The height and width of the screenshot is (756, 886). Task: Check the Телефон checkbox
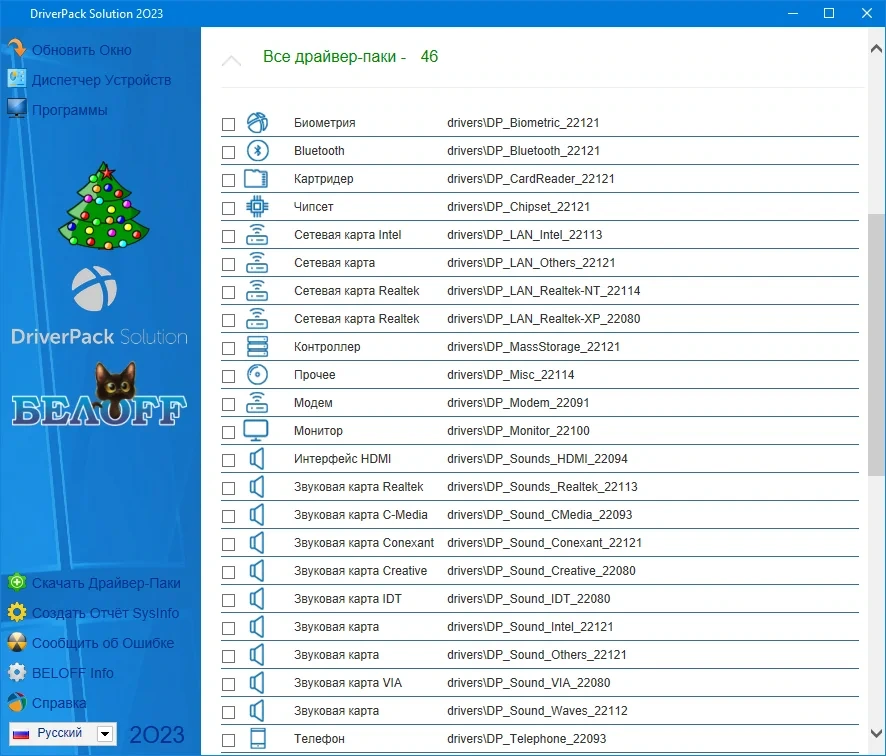click(228, 740)
